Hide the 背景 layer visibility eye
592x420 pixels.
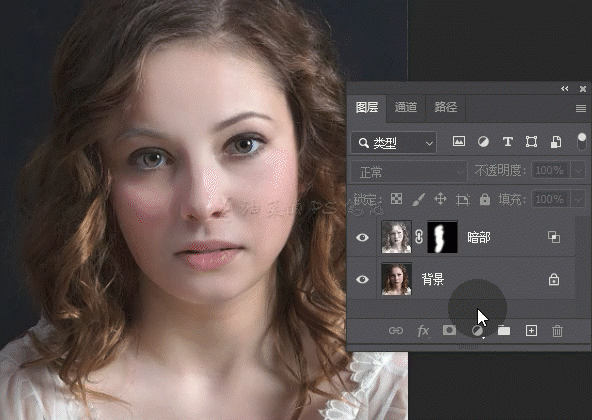click(x=362, y=279)
